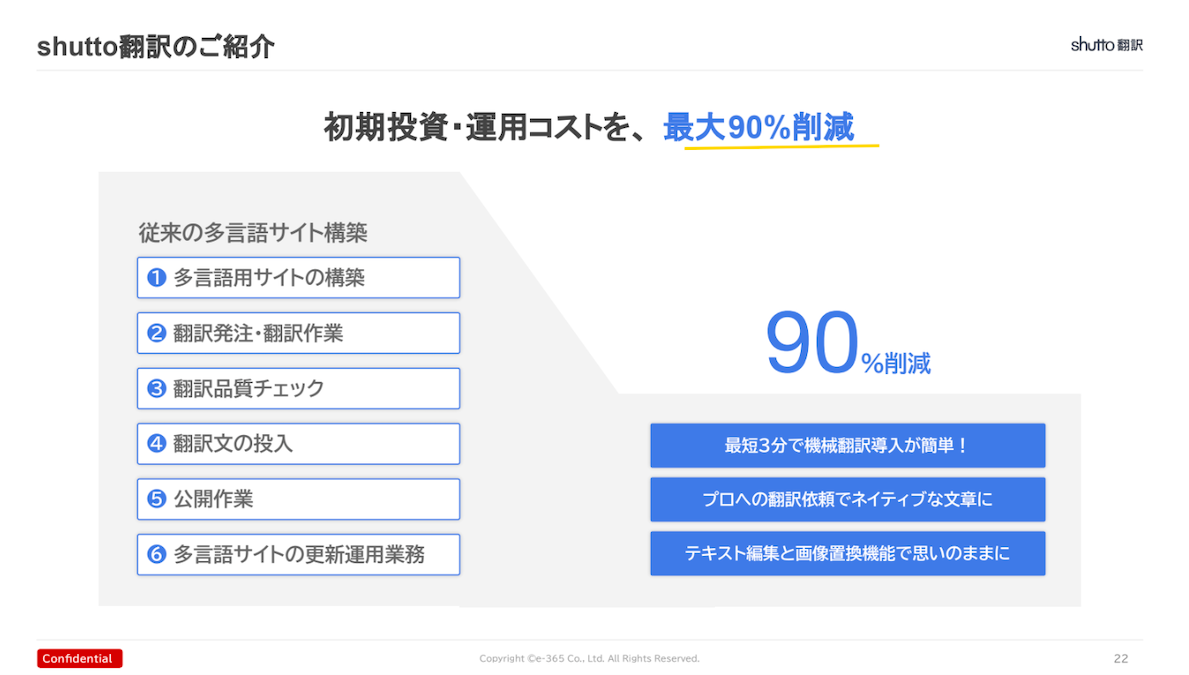Screen dimensions: 1189x675
Task: Click the heading 従来の多言語サイト構築
Action: (x=253, y=232)
